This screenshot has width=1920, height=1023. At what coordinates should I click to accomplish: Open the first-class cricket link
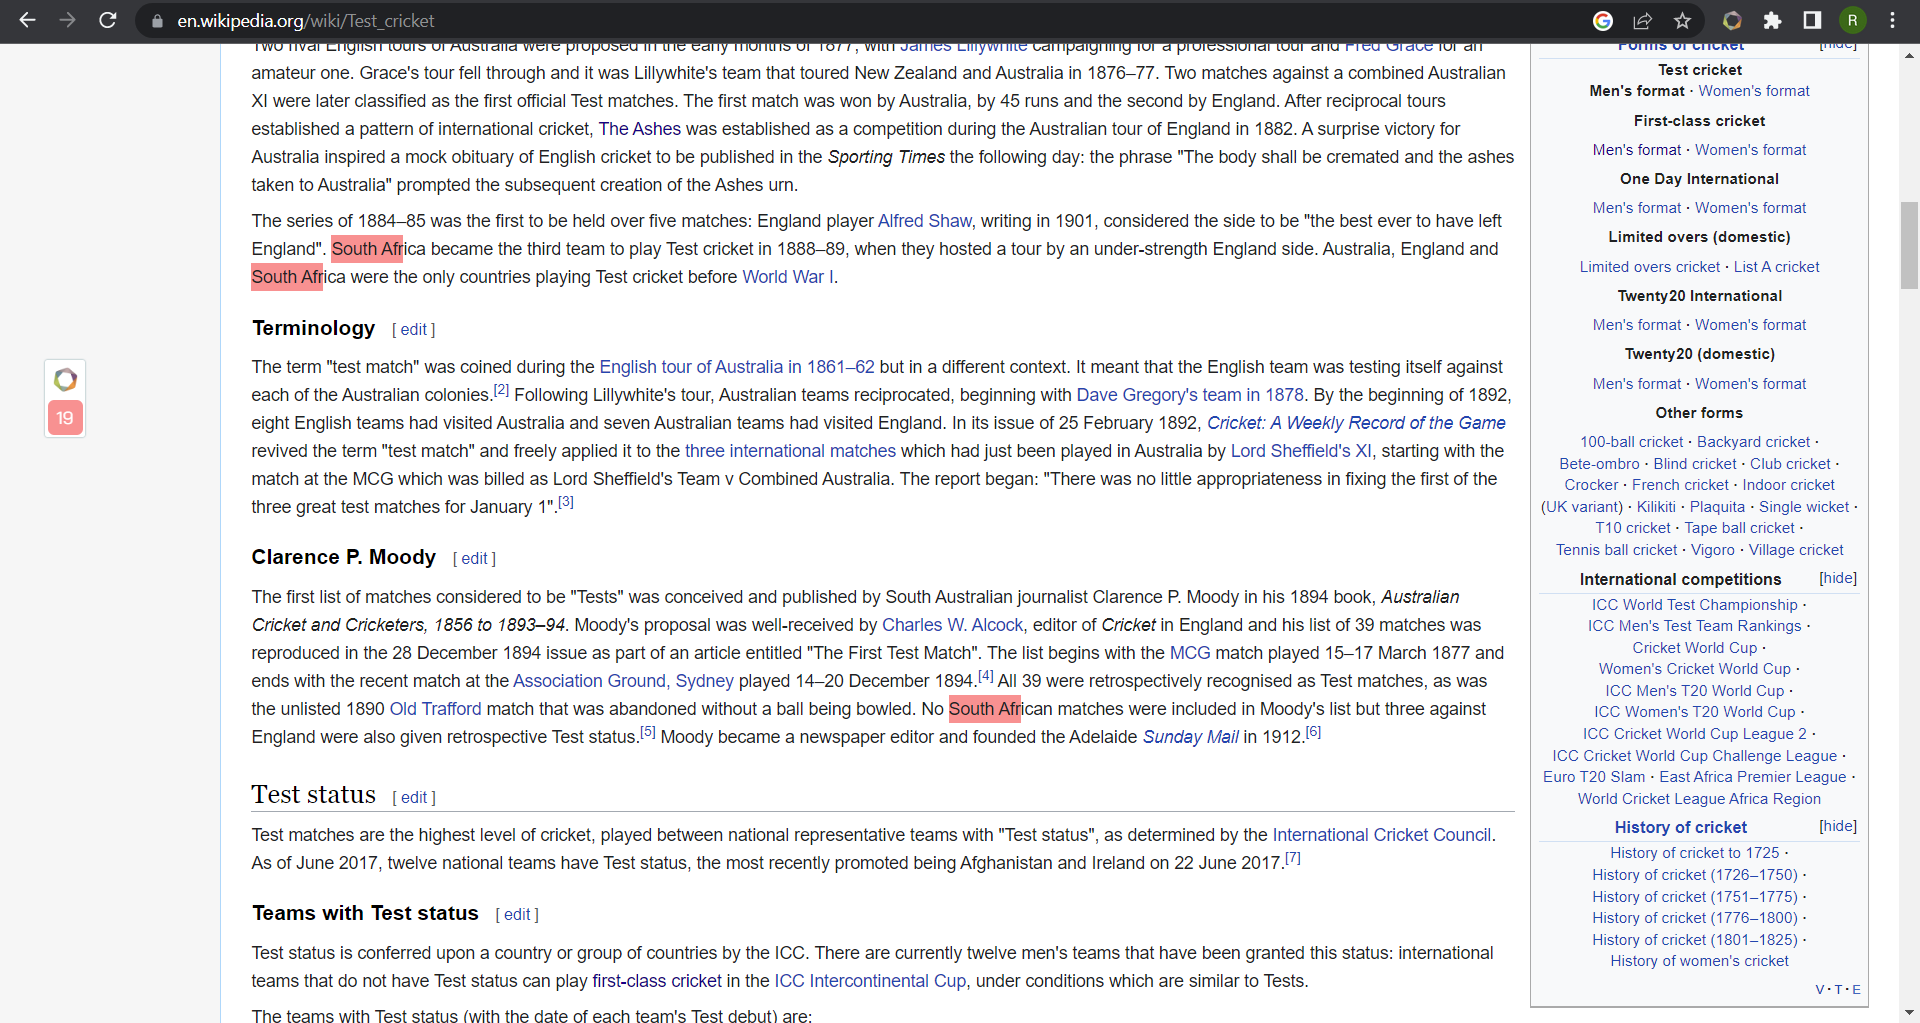pos(656,981)
